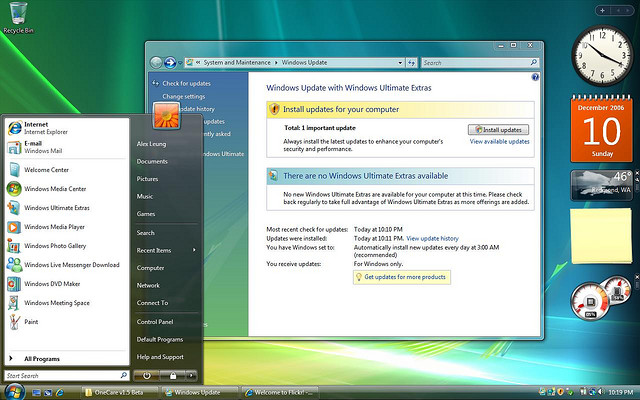The width and height of the screenshot is (640, 400).
Task: Launch Windows Media Center
Action: click(67, 189)
